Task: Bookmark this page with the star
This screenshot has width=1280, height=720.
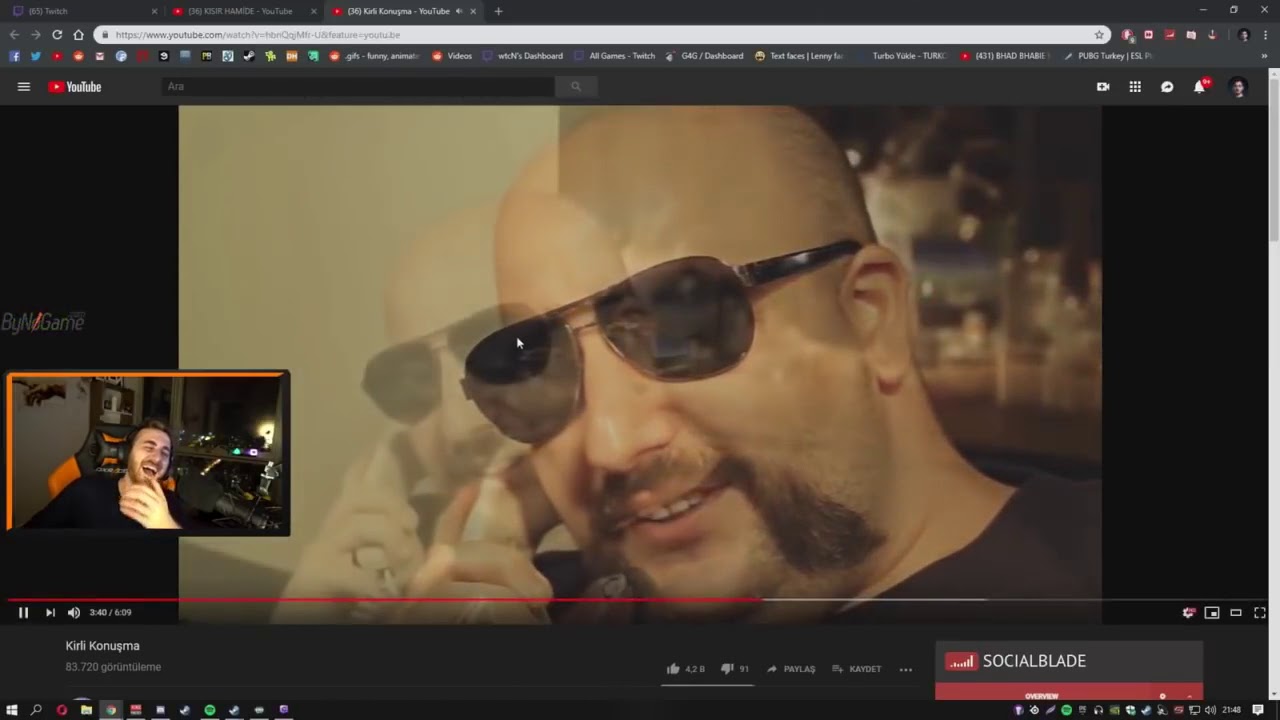Action: 1099,35
